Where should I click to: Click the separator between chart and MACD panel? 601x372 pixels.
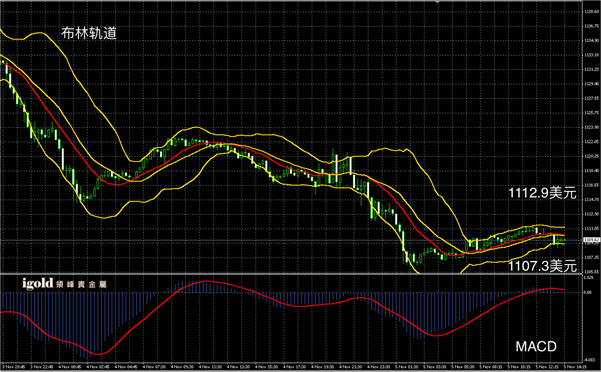pyautogui.click(x=291, y=274)
